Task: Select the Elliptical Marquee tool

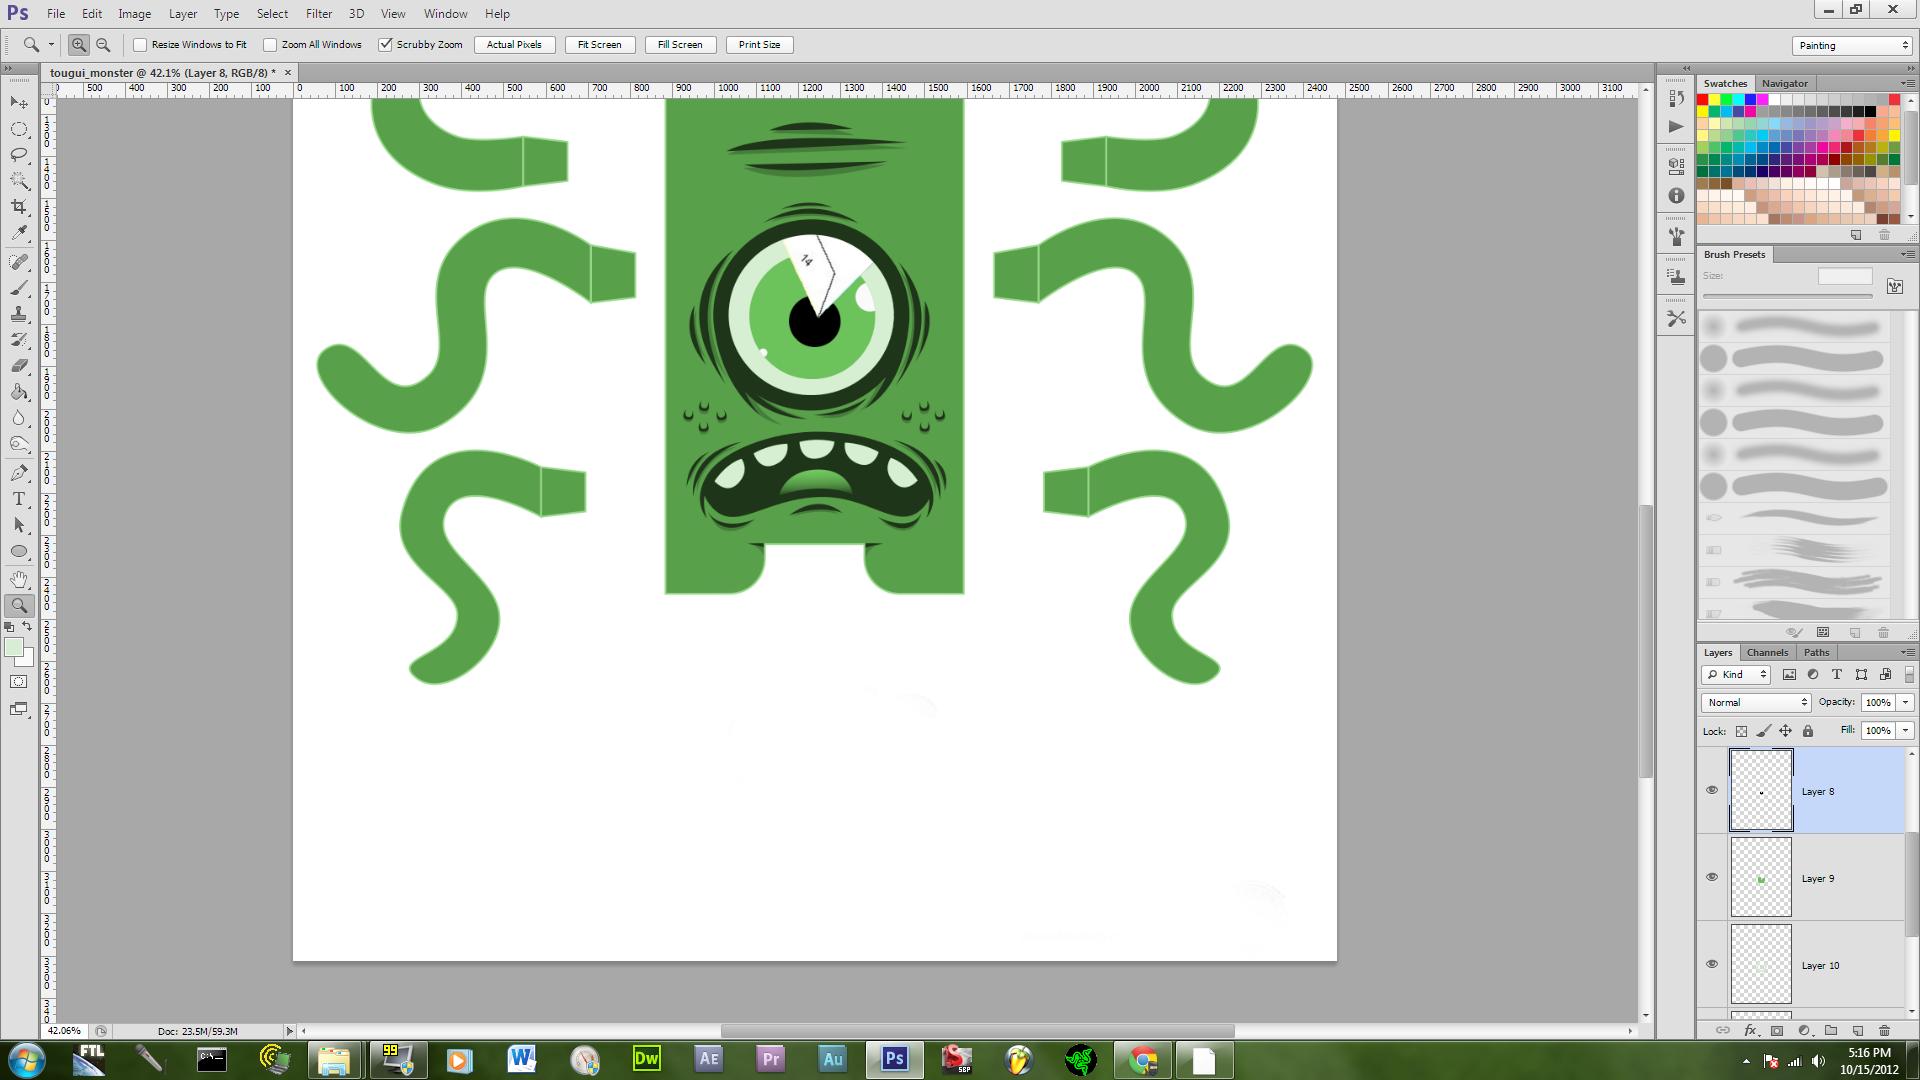Action: click(19, 129)
